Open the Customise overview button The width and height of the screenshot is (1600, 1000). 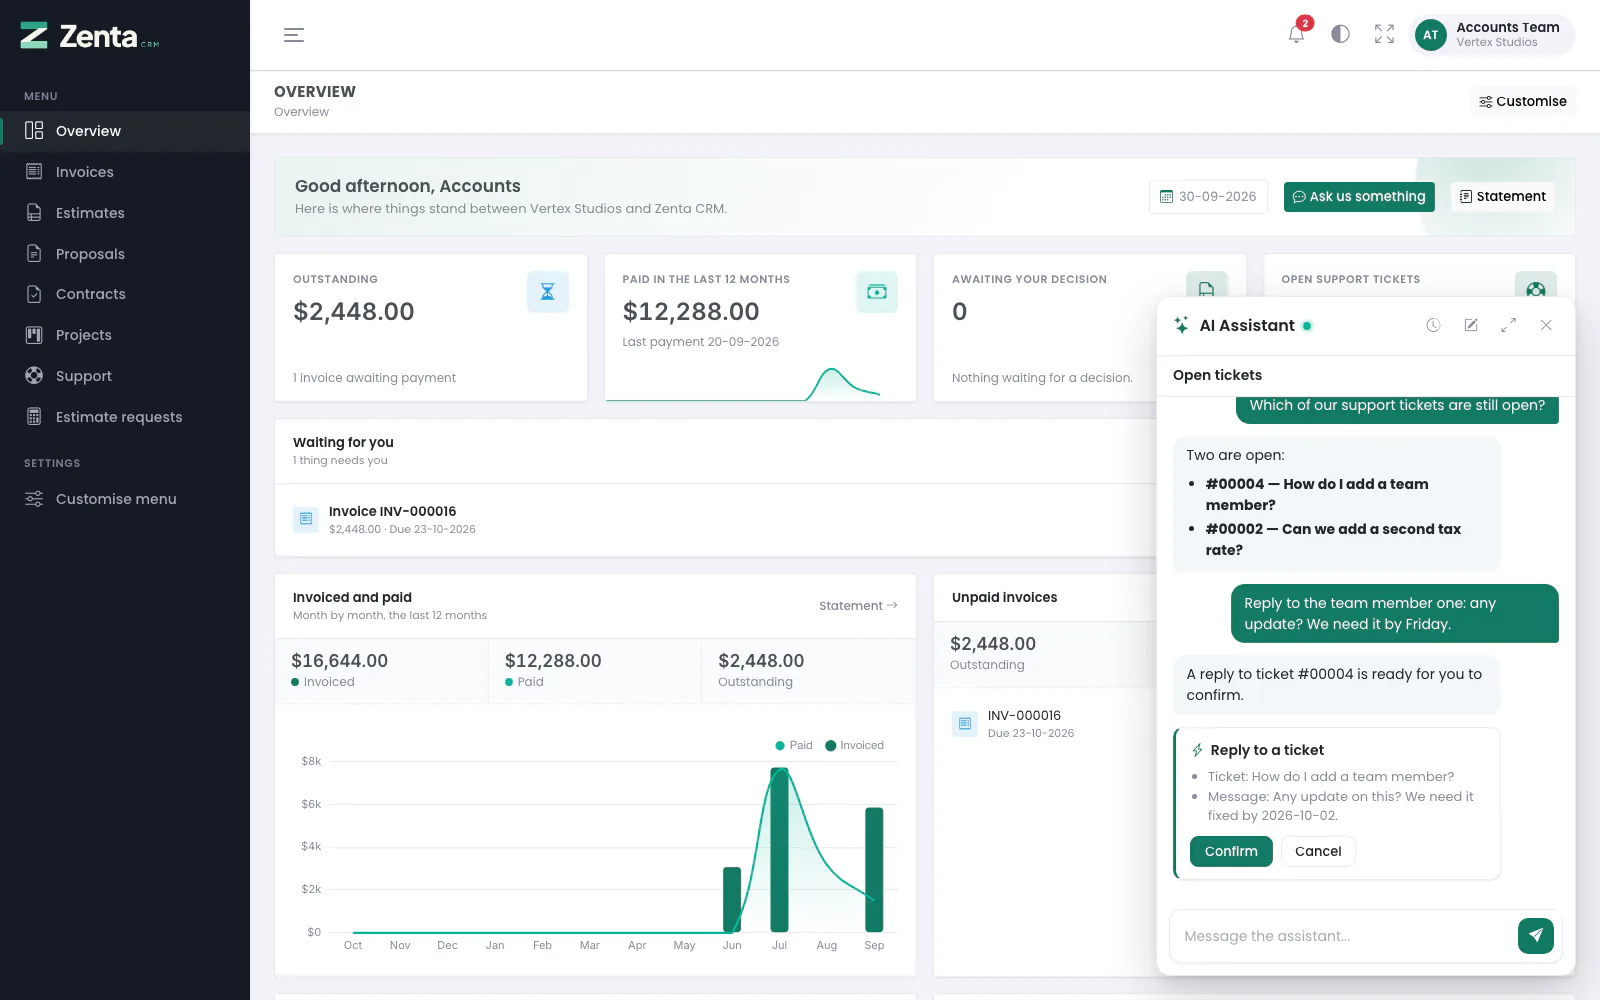tap(1523, 102)
